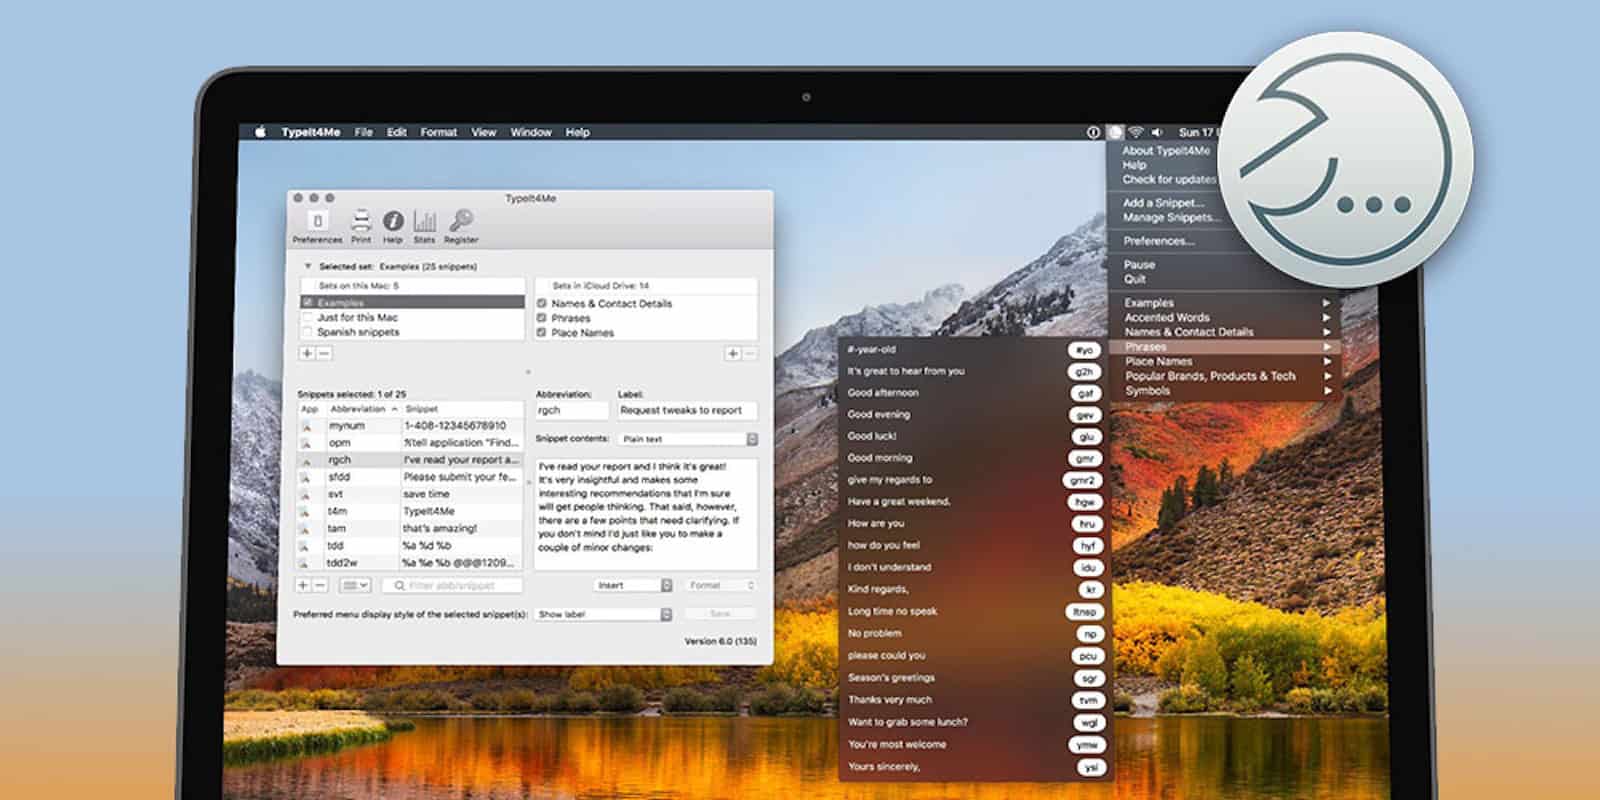Delete selected snippet with minus button below table
Image resolution: width=1600 pixels, height=800 pixels.
click(x=320, y=585)
